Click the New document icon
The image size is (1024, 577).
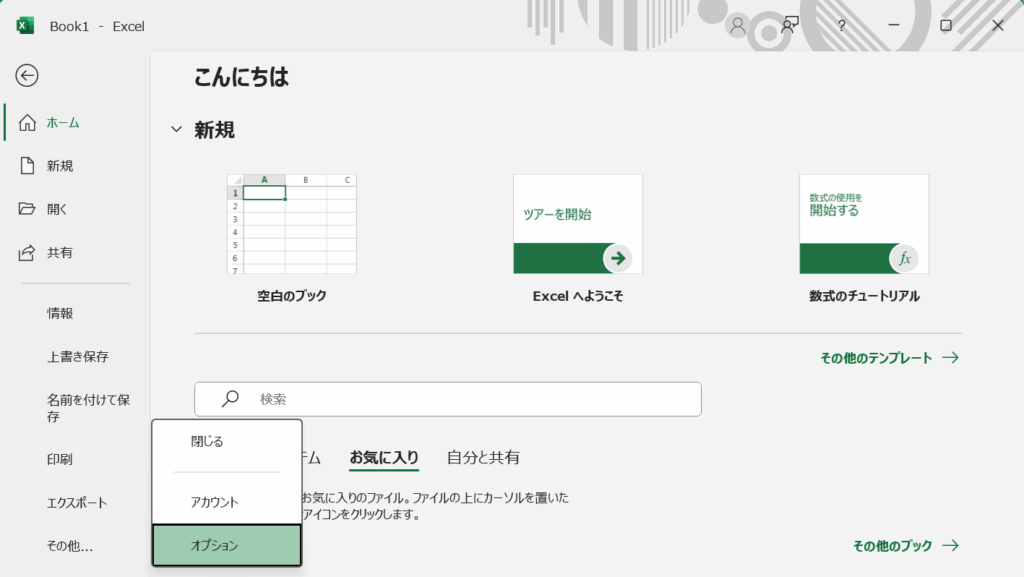(x=27, y=166)
